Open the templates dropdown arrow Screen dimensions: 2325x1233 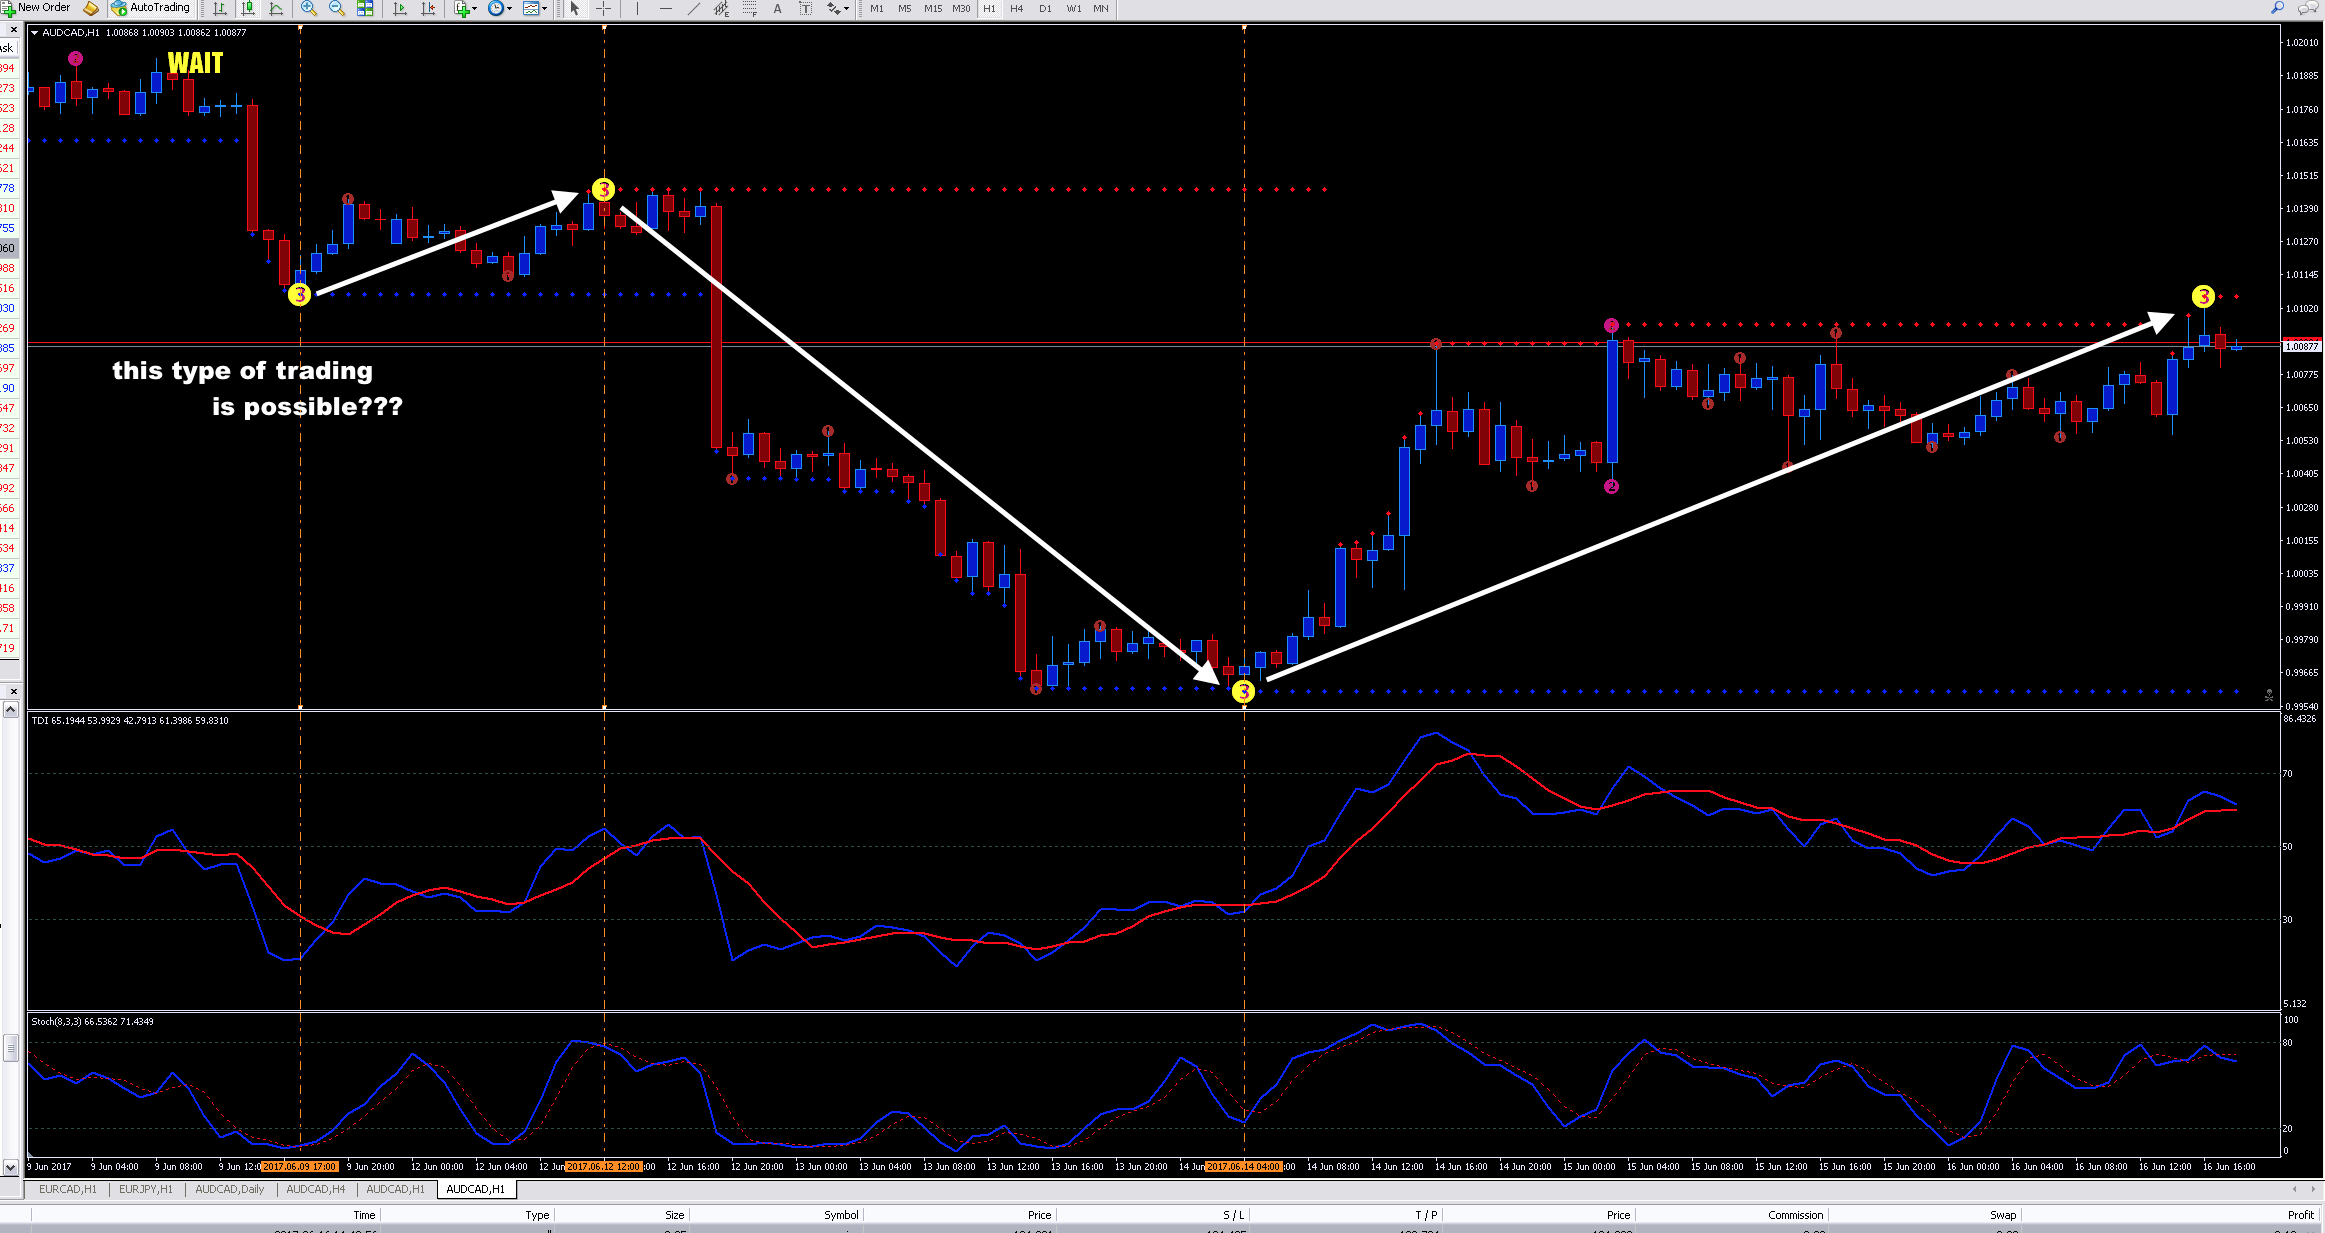point(545,9)
